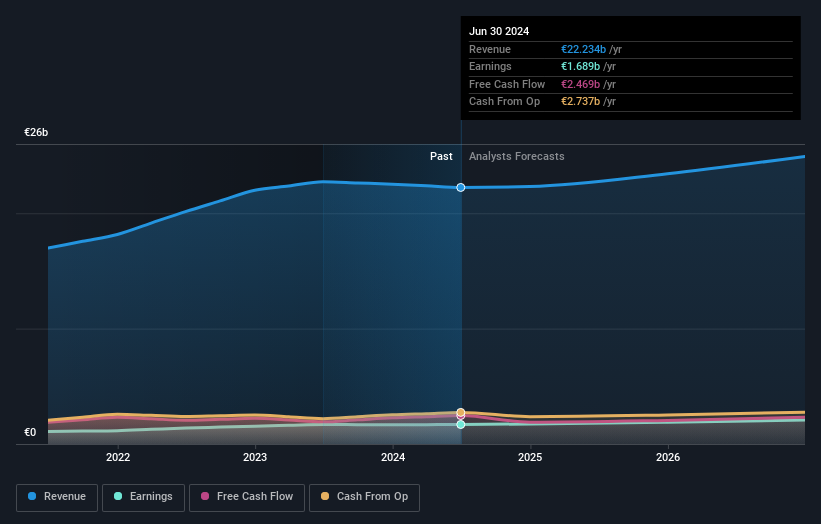Click the Cash From Op orange data point marker
The image size is (821, 524).
pos(461,412)
